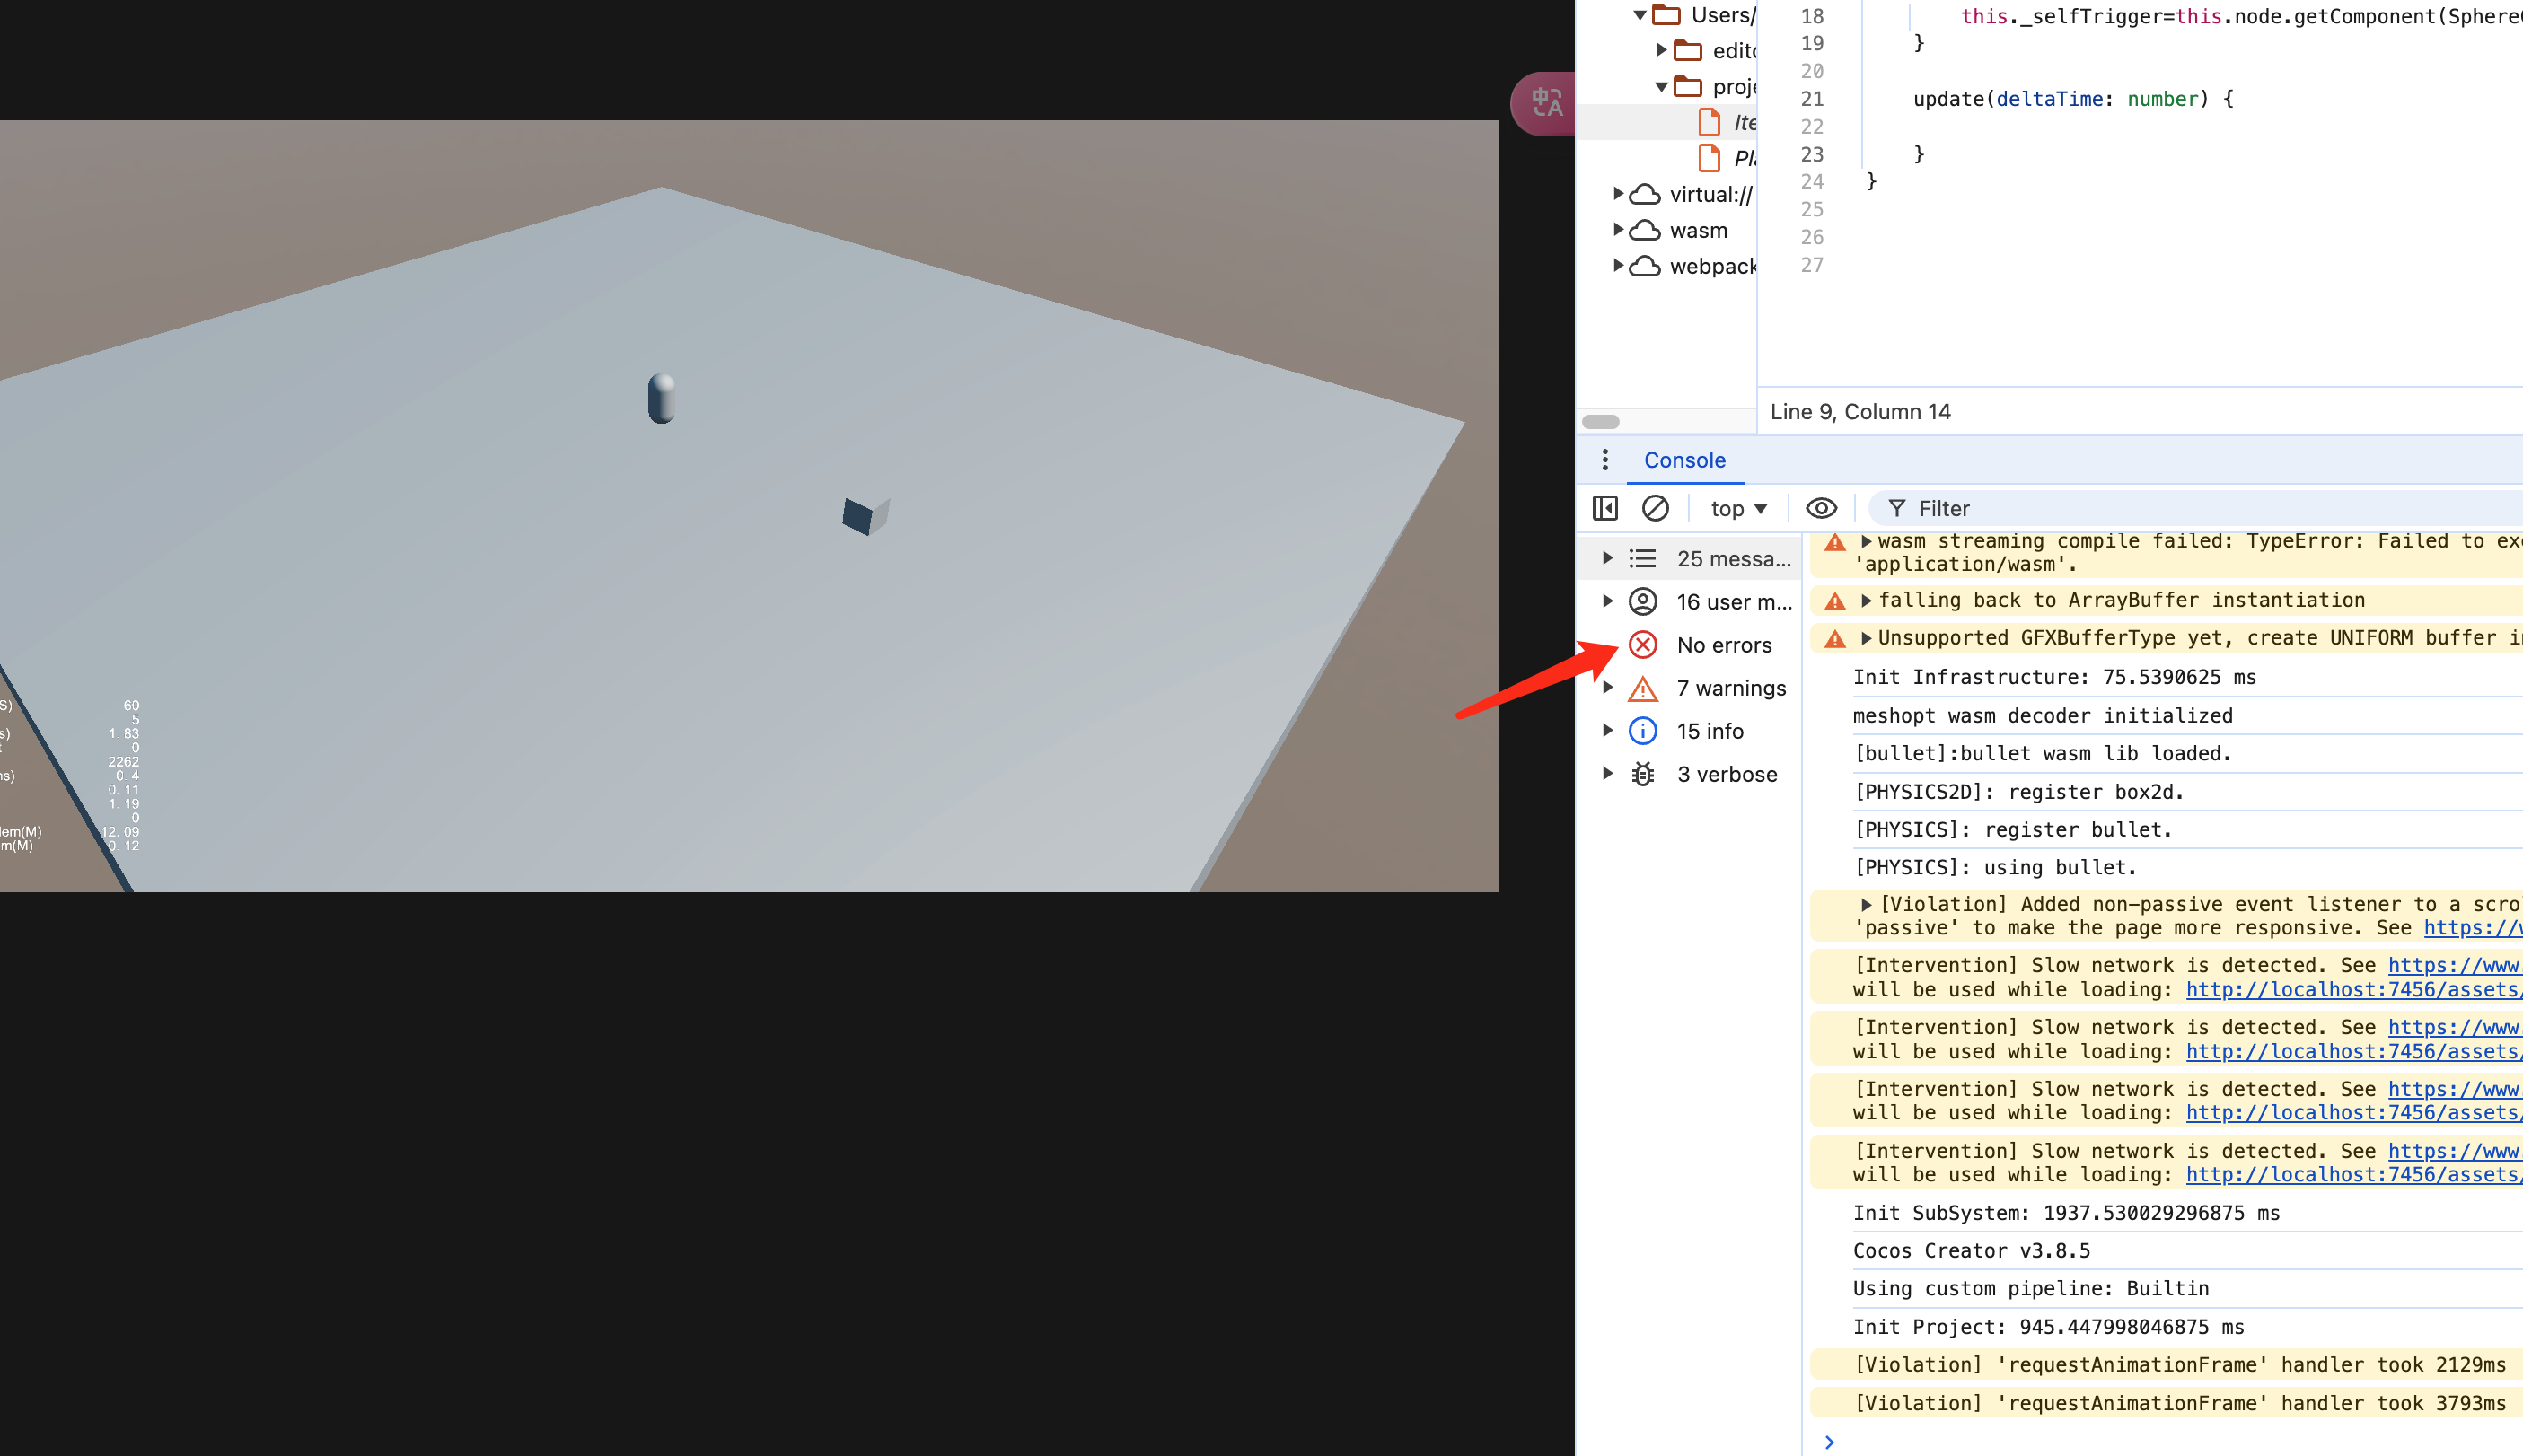Click the No errors red X icon

[x=1642, y=645]
